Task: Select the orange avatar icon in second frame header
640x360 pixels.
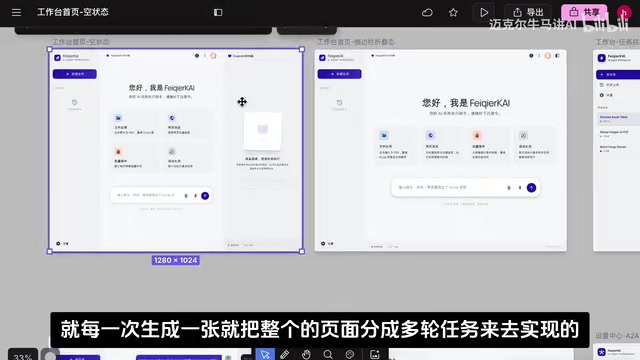Action: click(547, 56)
